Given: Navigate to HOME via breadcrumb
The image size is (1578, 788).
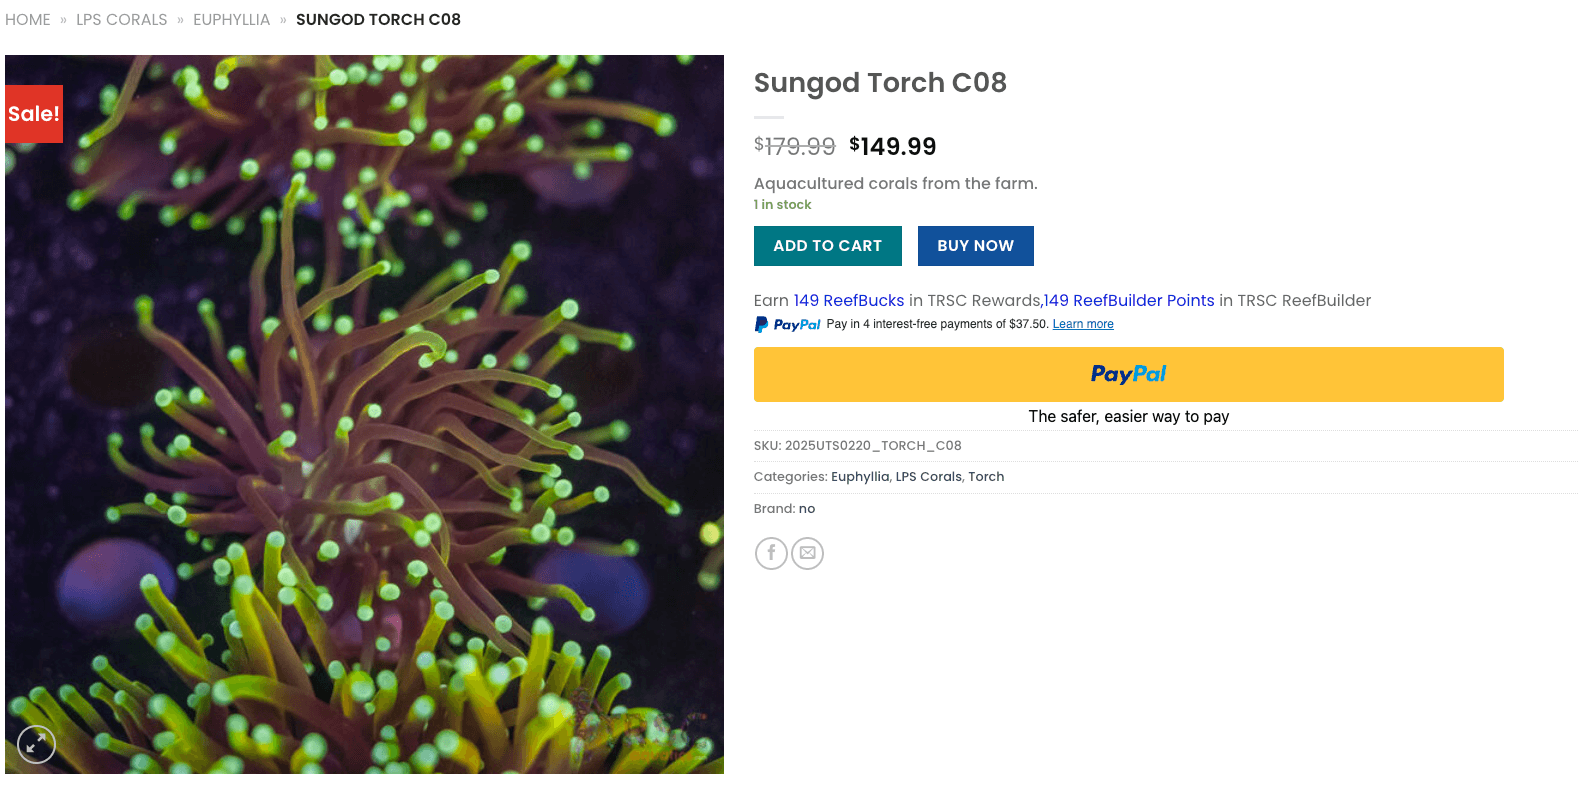Looking at the screenshot, I should [27, 19].
